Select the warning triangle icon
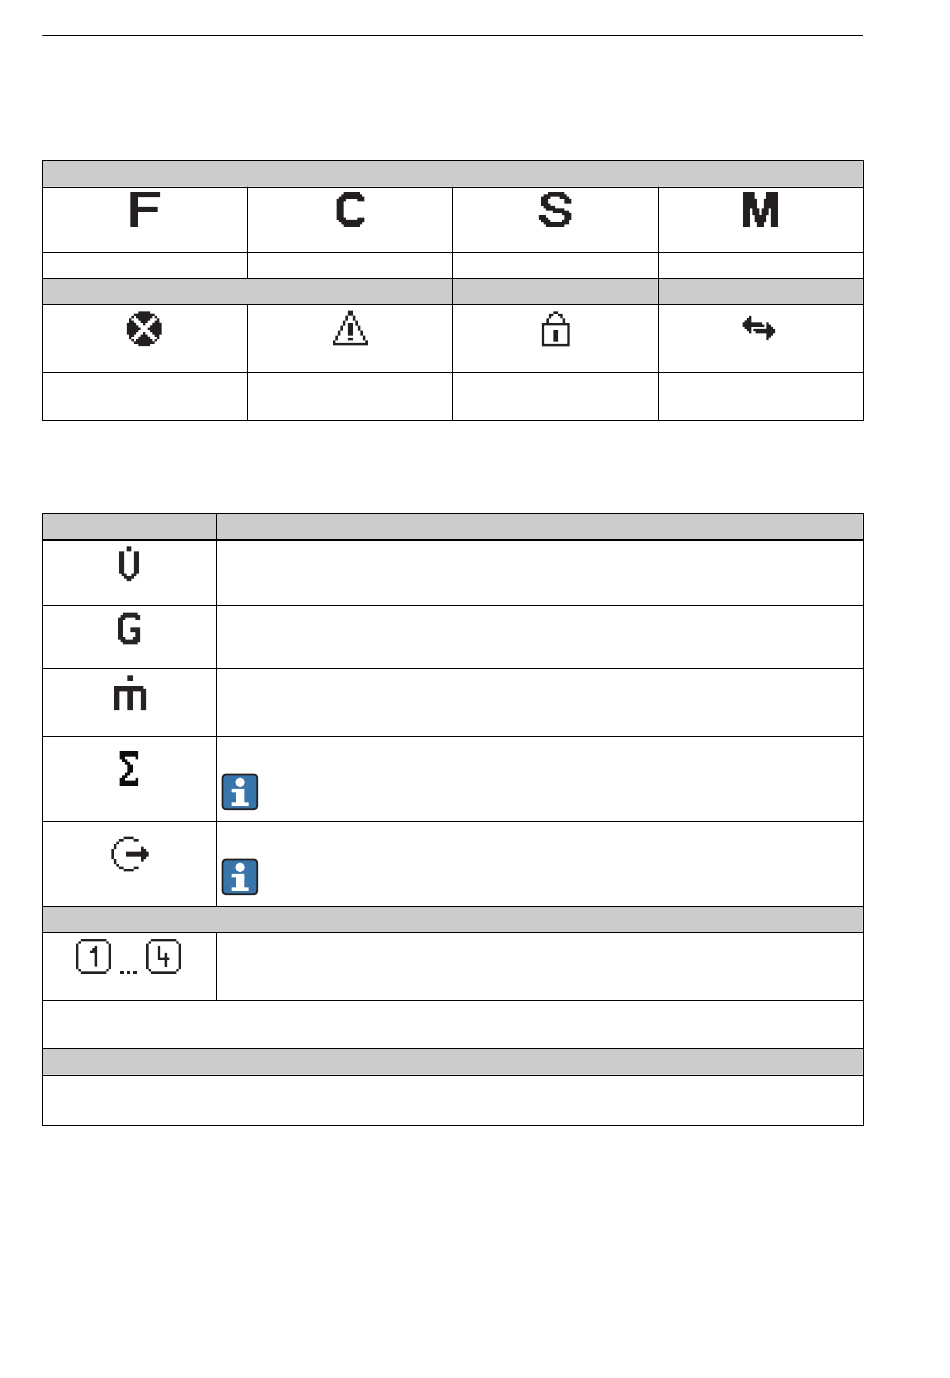 click(x=350, y=329)
